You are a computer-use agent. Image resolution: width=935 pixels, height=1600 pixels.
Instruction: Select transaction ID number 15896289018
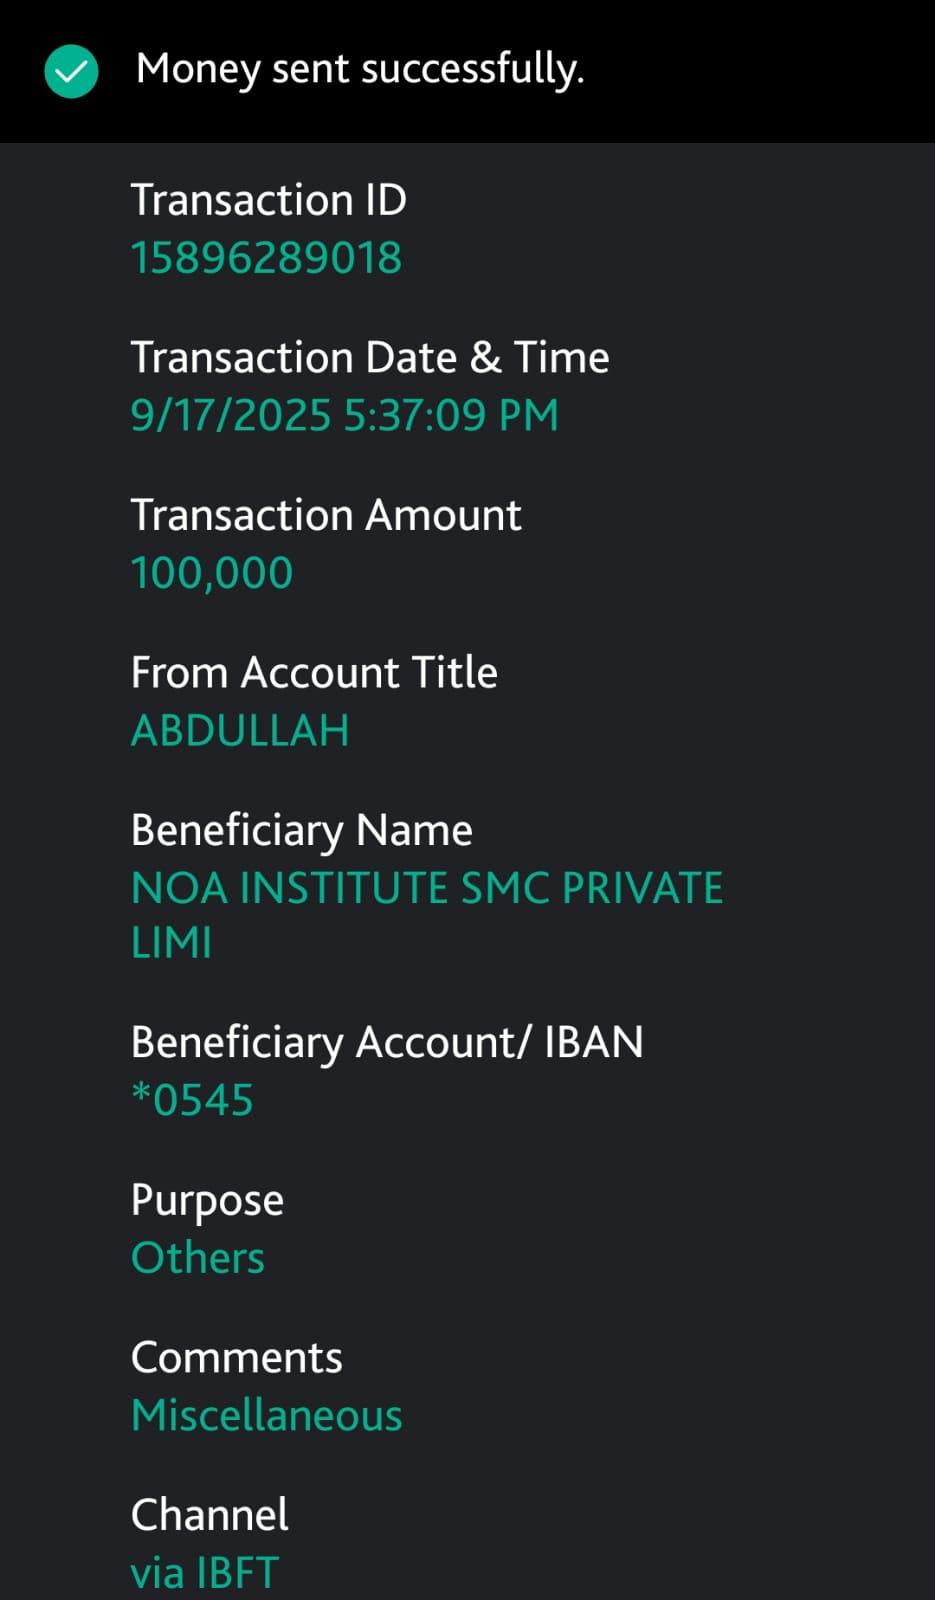[266, 258]
